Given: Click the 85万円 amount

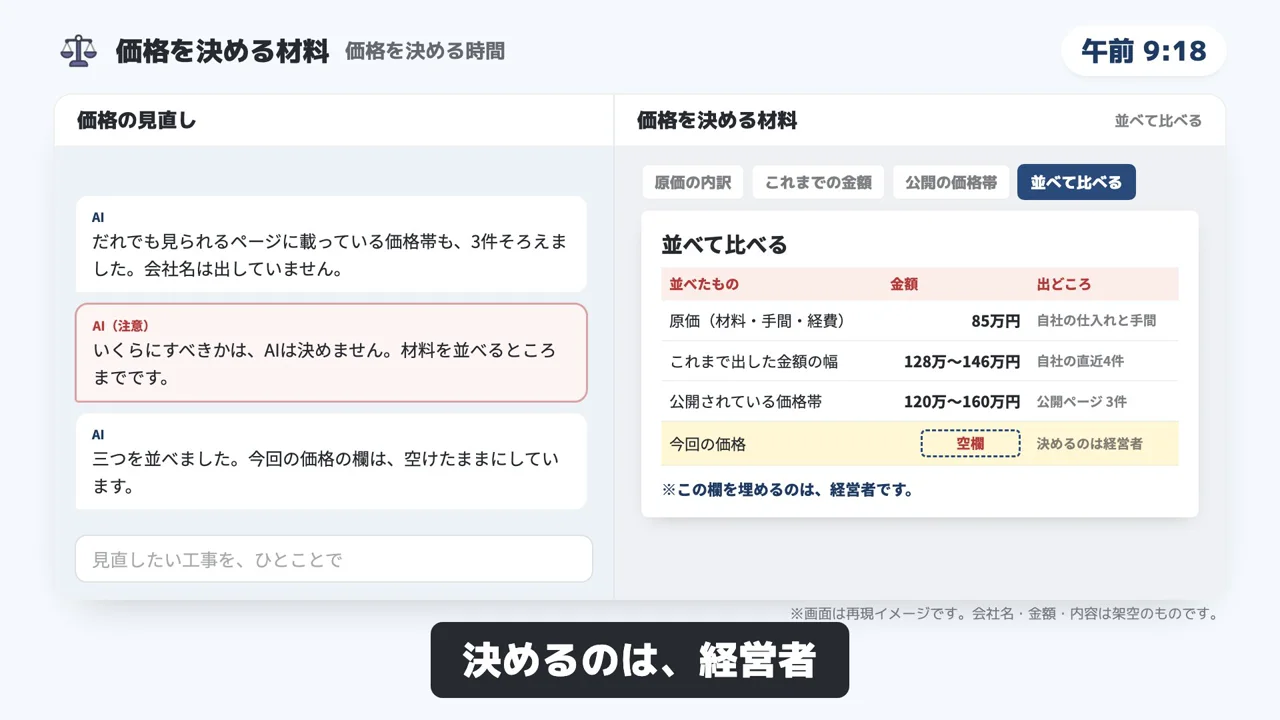Looking at the screenshot, I should [x=995, y=321].
